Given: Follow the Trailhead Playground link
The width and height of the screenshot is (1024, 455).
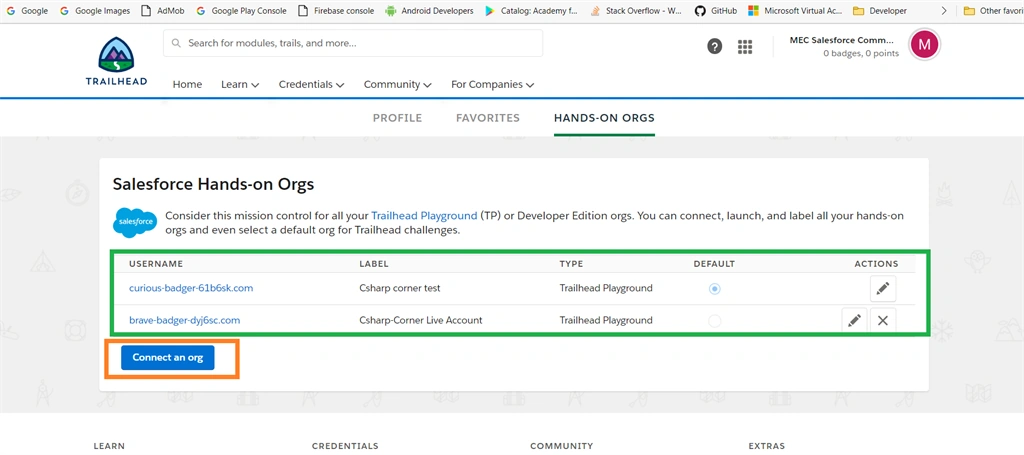Looking at the screenshot, I should (x=424, y=215).
